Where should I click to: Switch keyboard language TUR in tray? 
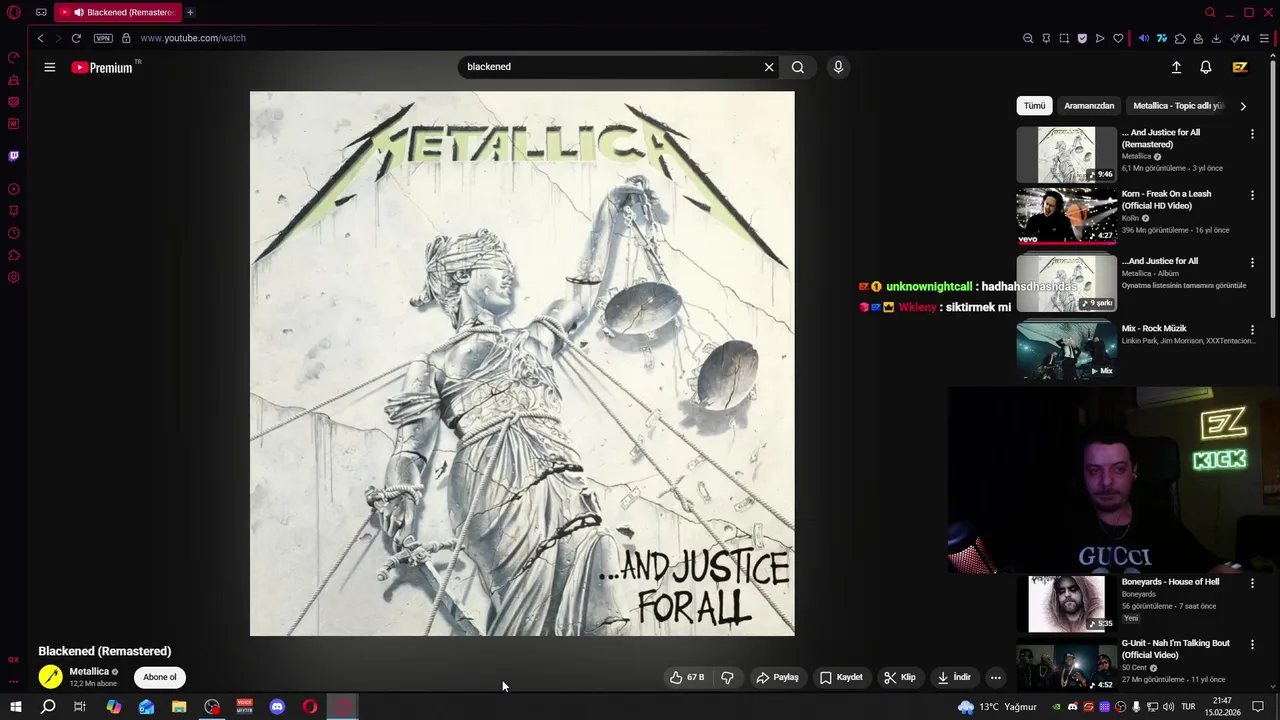(1189, 707)
